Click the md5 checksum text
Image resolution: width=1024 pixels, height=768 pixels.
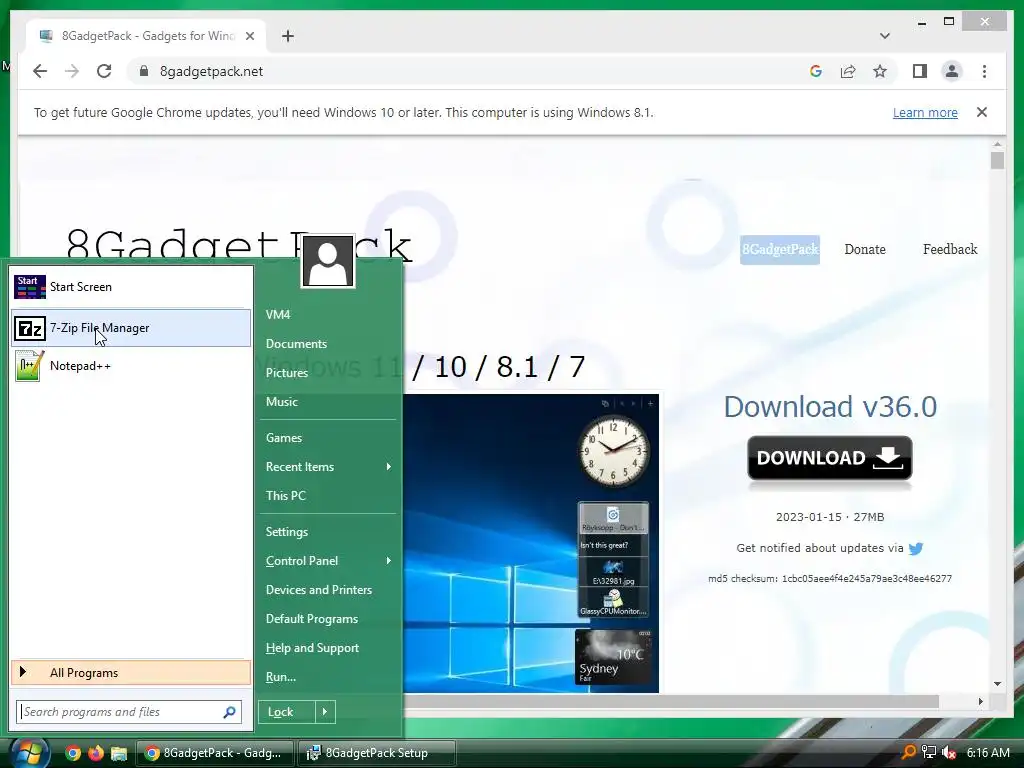830,579
